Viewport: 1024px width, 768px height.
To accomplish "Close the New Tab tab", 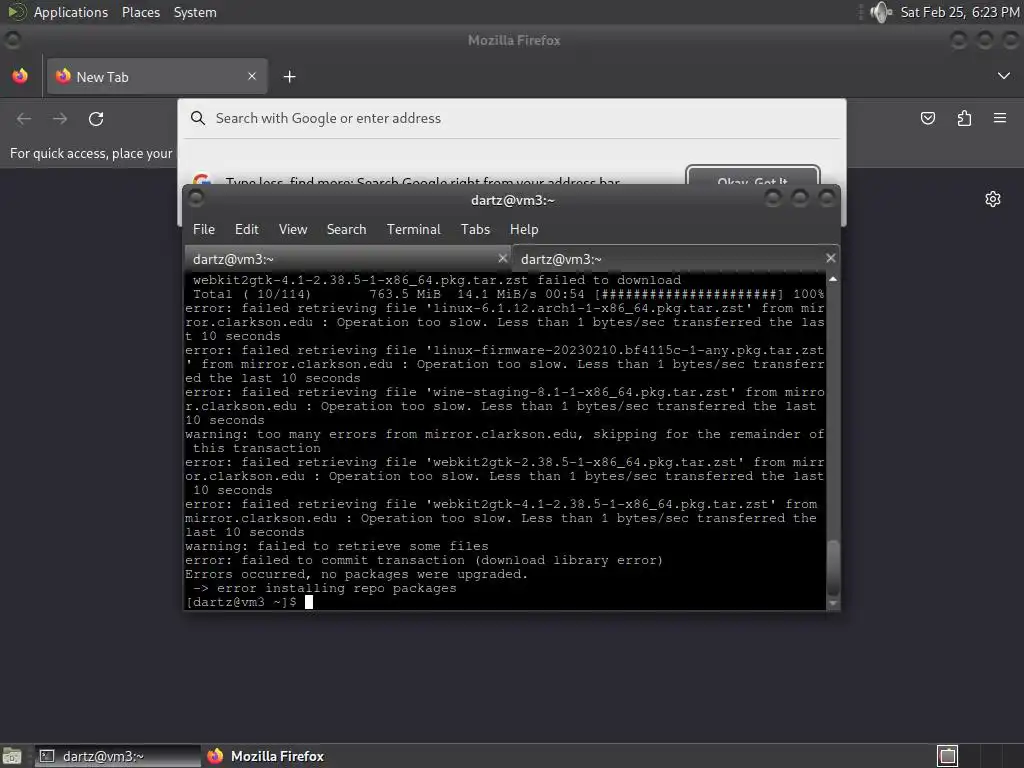I will [252, 76].
